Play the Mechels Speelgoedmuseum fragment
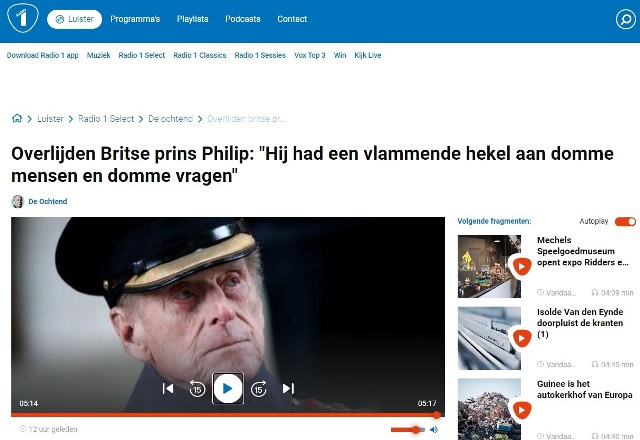The image size is (640, 440). (521, 267)
